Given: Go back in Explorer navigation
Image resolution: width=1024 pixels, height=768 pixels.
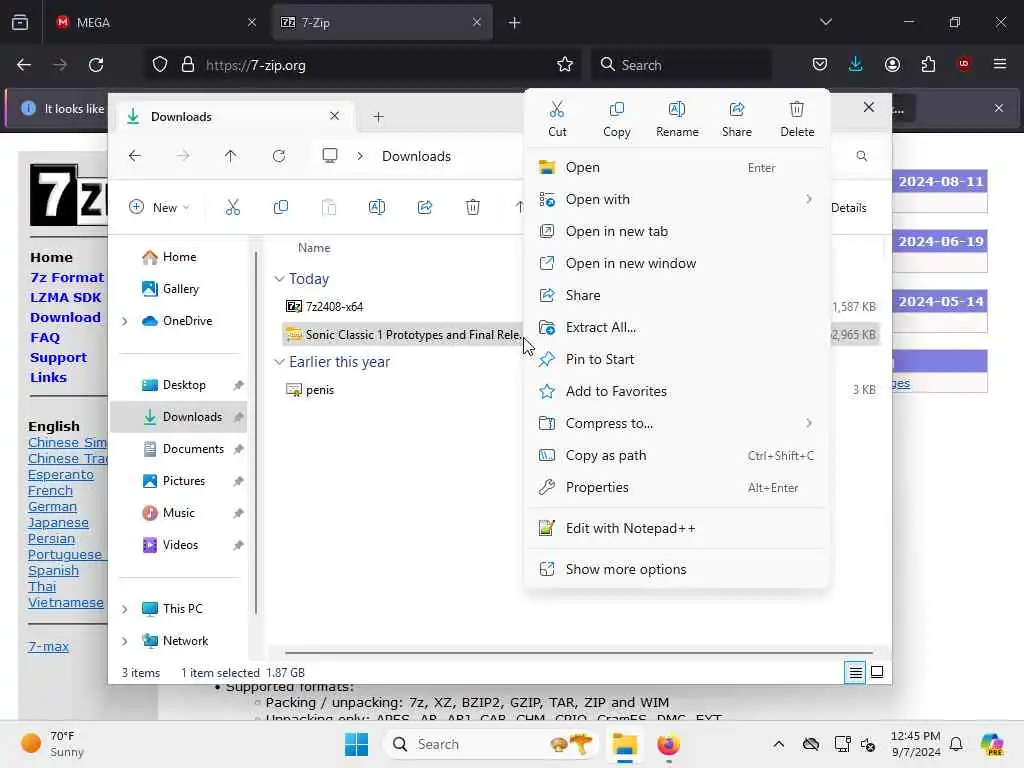Looking at the screenshot, I should [135, 156].
